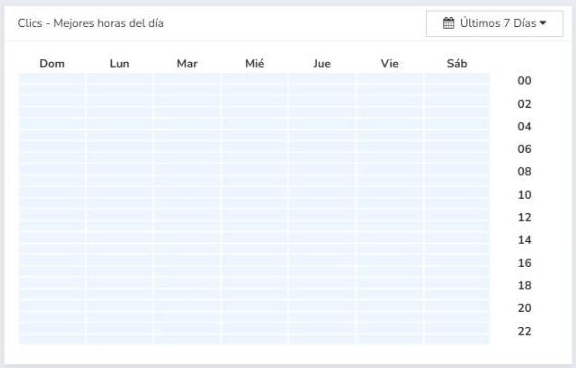Viewport: 576px width, 368px height.
Task: Click the 02 hour label
Action: tap(524, 104)
